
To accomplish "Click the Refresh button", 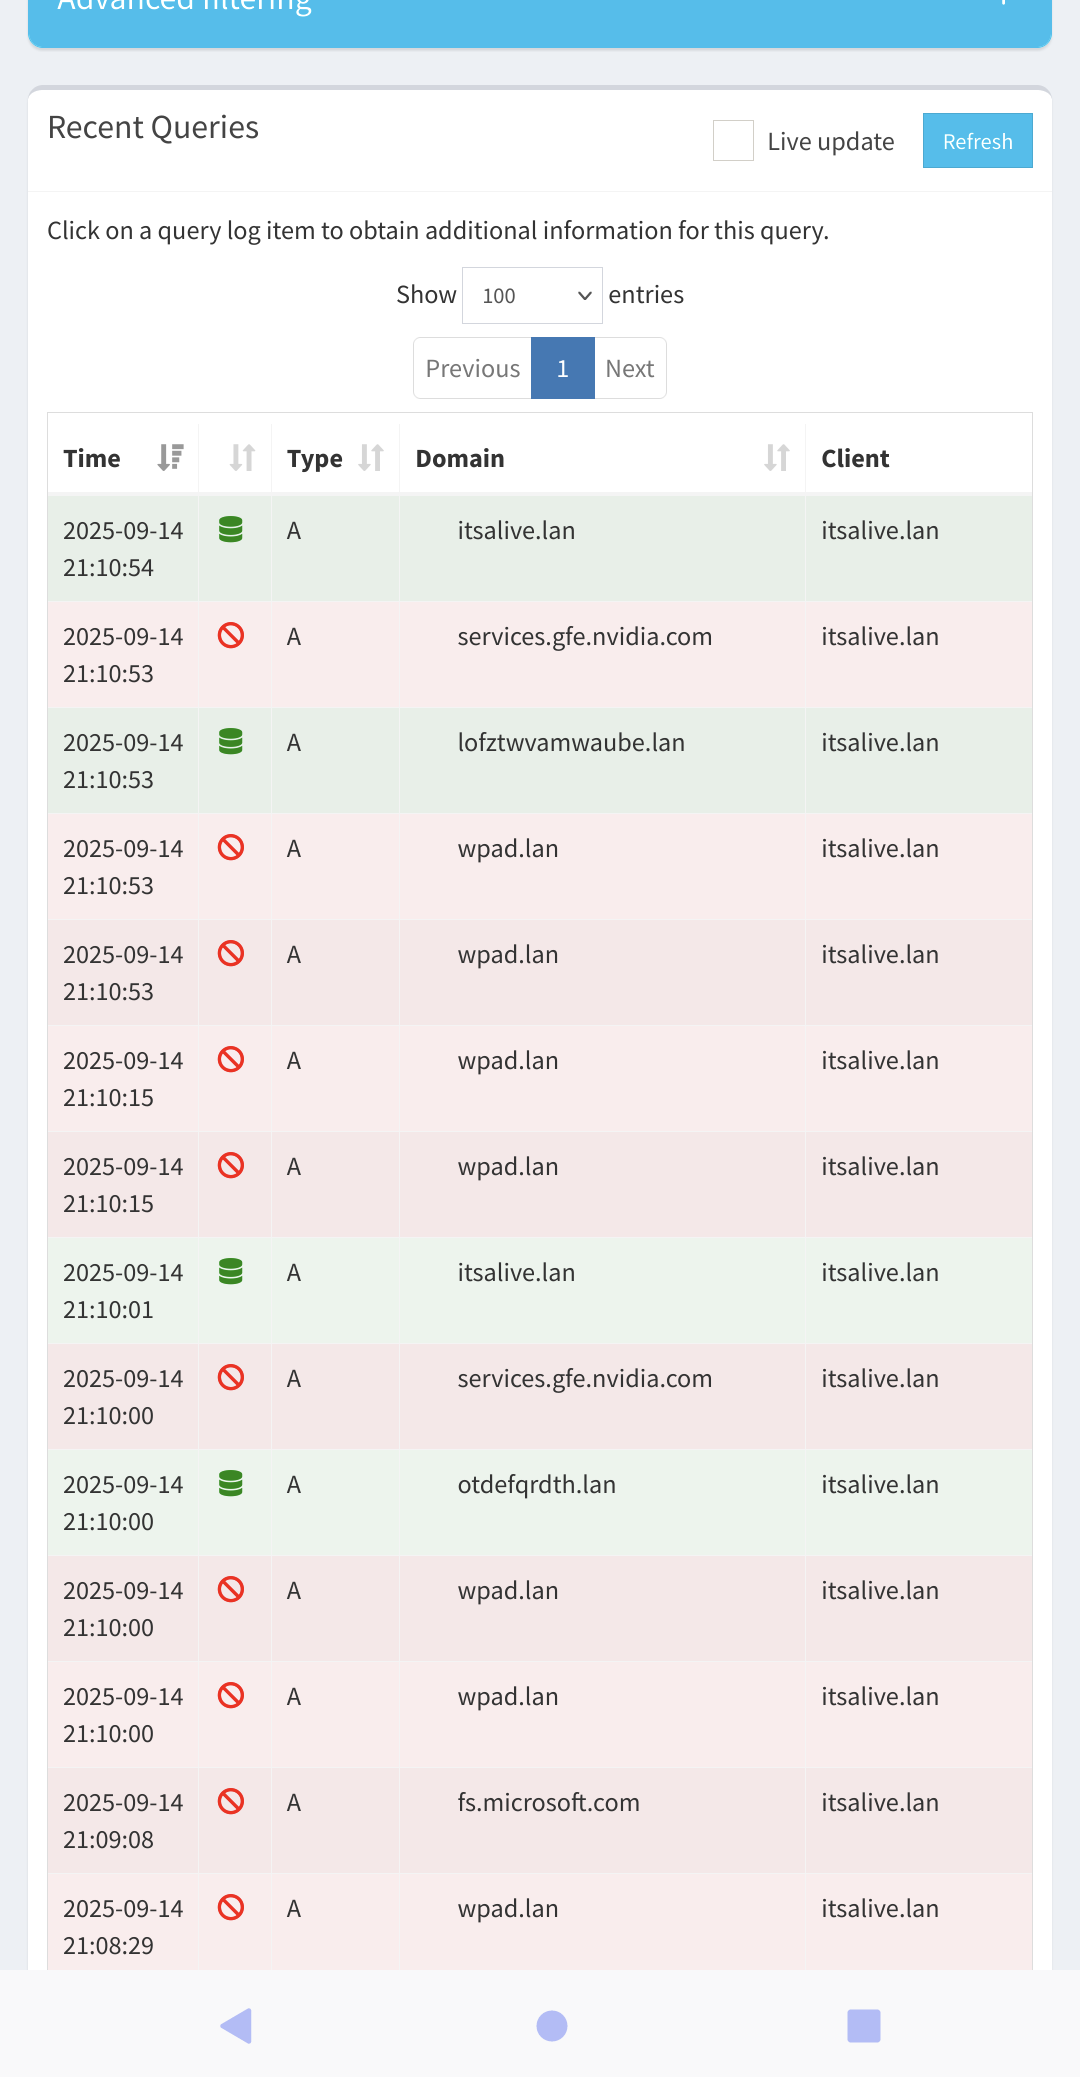I will [977, 141].
